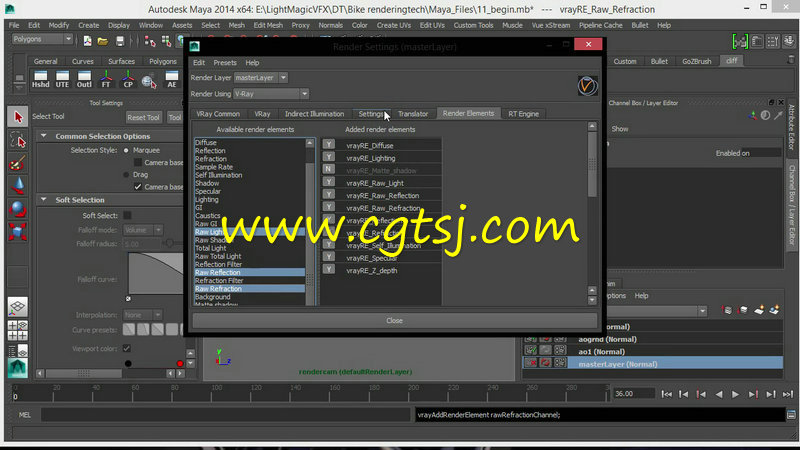Save the scene with disk icon
This screenshot has width=800, height=450.
(119, 41)
